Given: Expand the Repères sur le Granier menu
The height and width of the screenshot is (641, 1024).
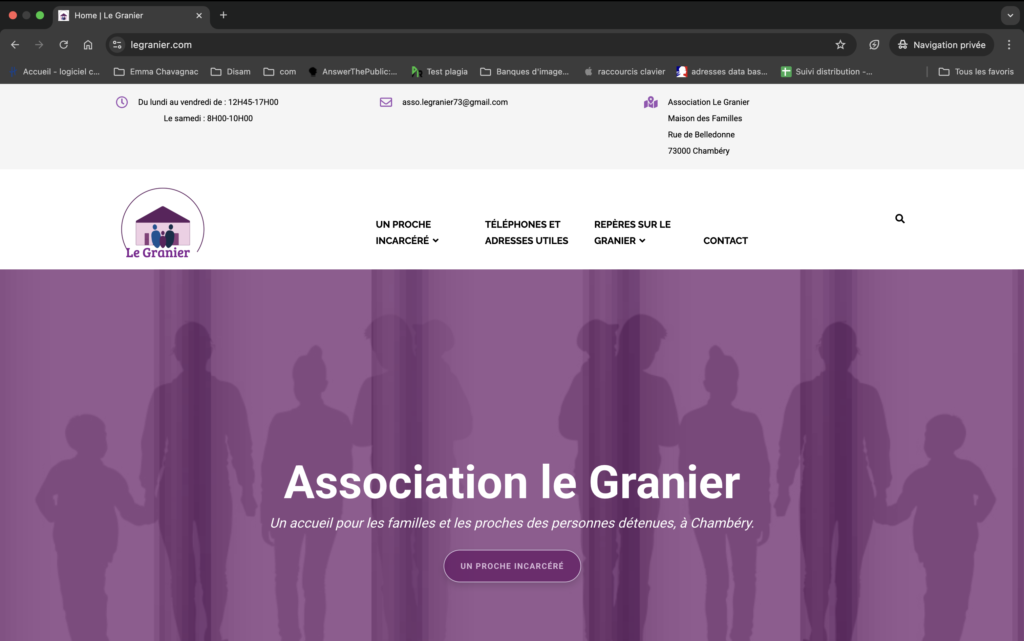Looking at the screenshot, I should [632, 232].
